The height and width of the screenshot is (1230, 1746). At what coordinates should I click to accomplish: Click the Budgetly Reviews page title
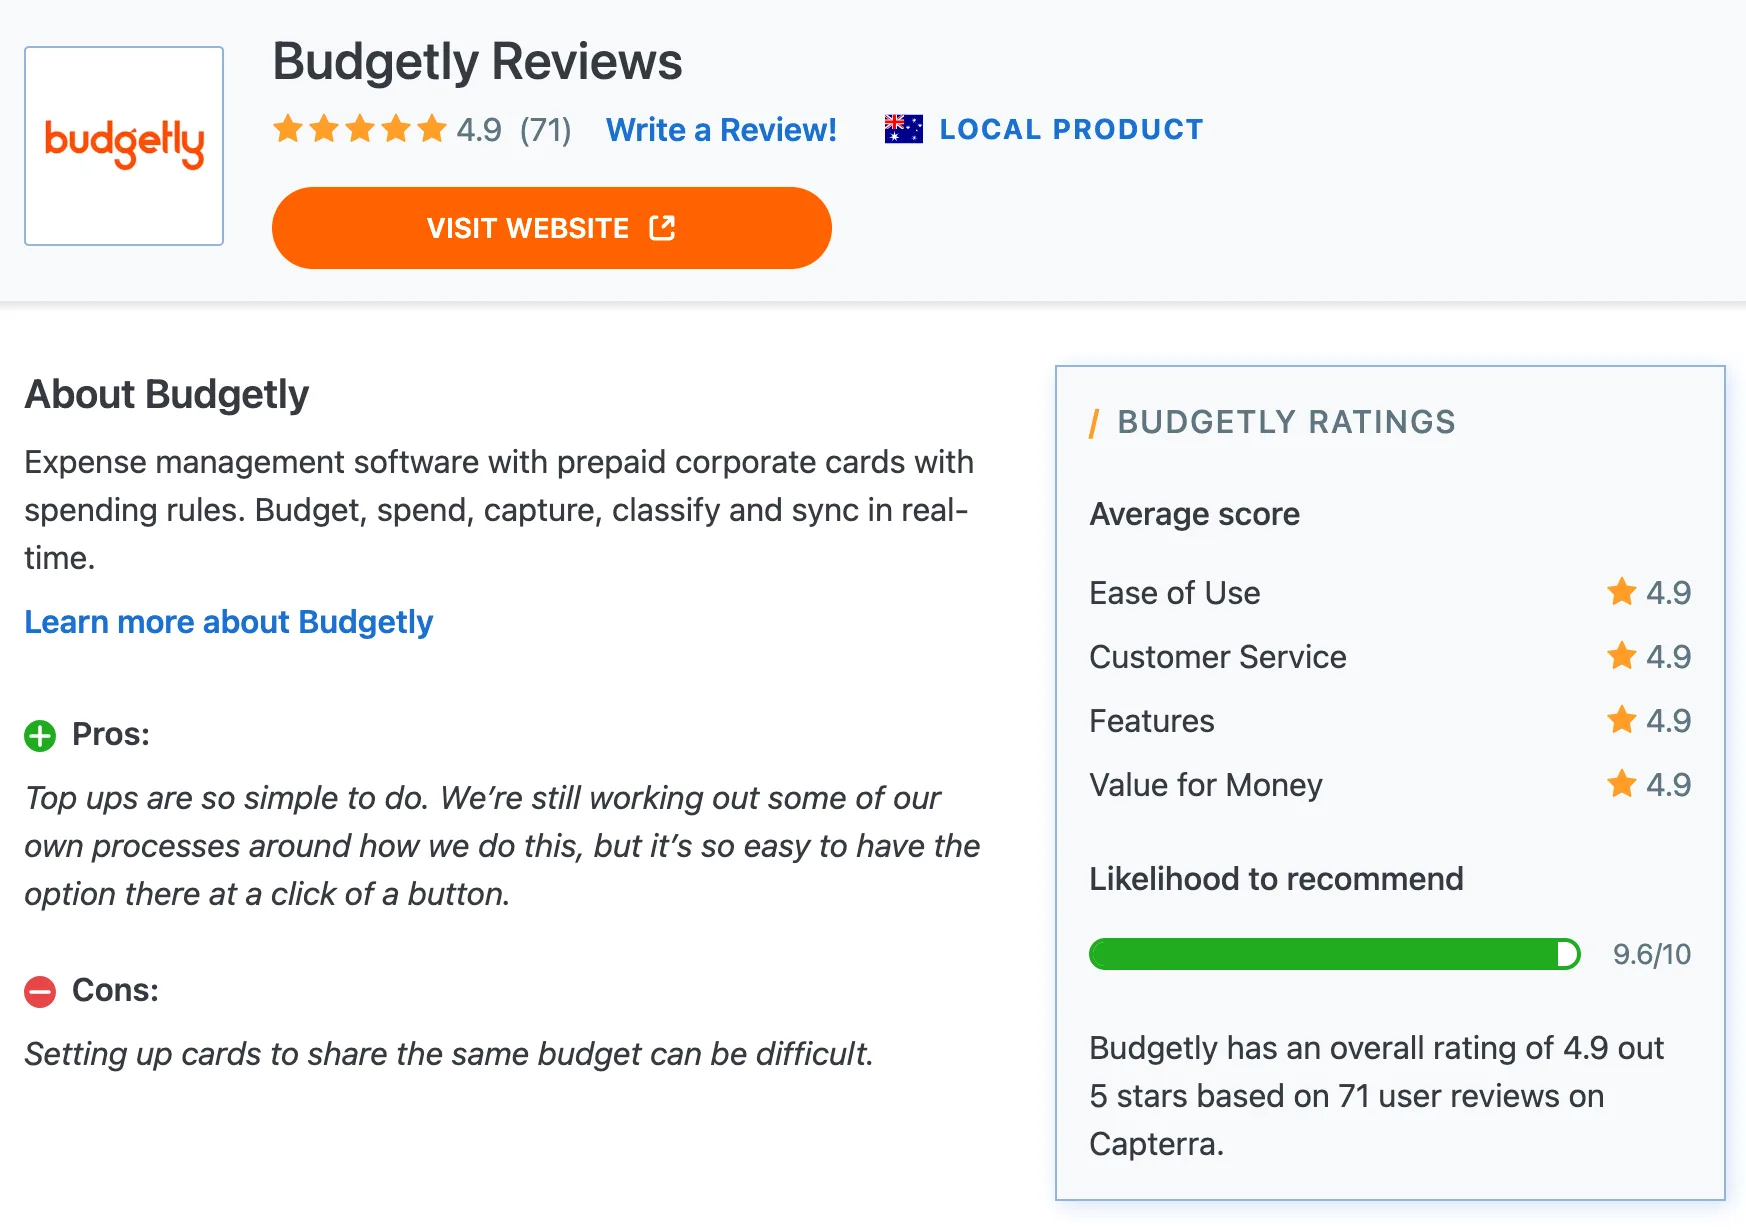(x=477, y=62)
